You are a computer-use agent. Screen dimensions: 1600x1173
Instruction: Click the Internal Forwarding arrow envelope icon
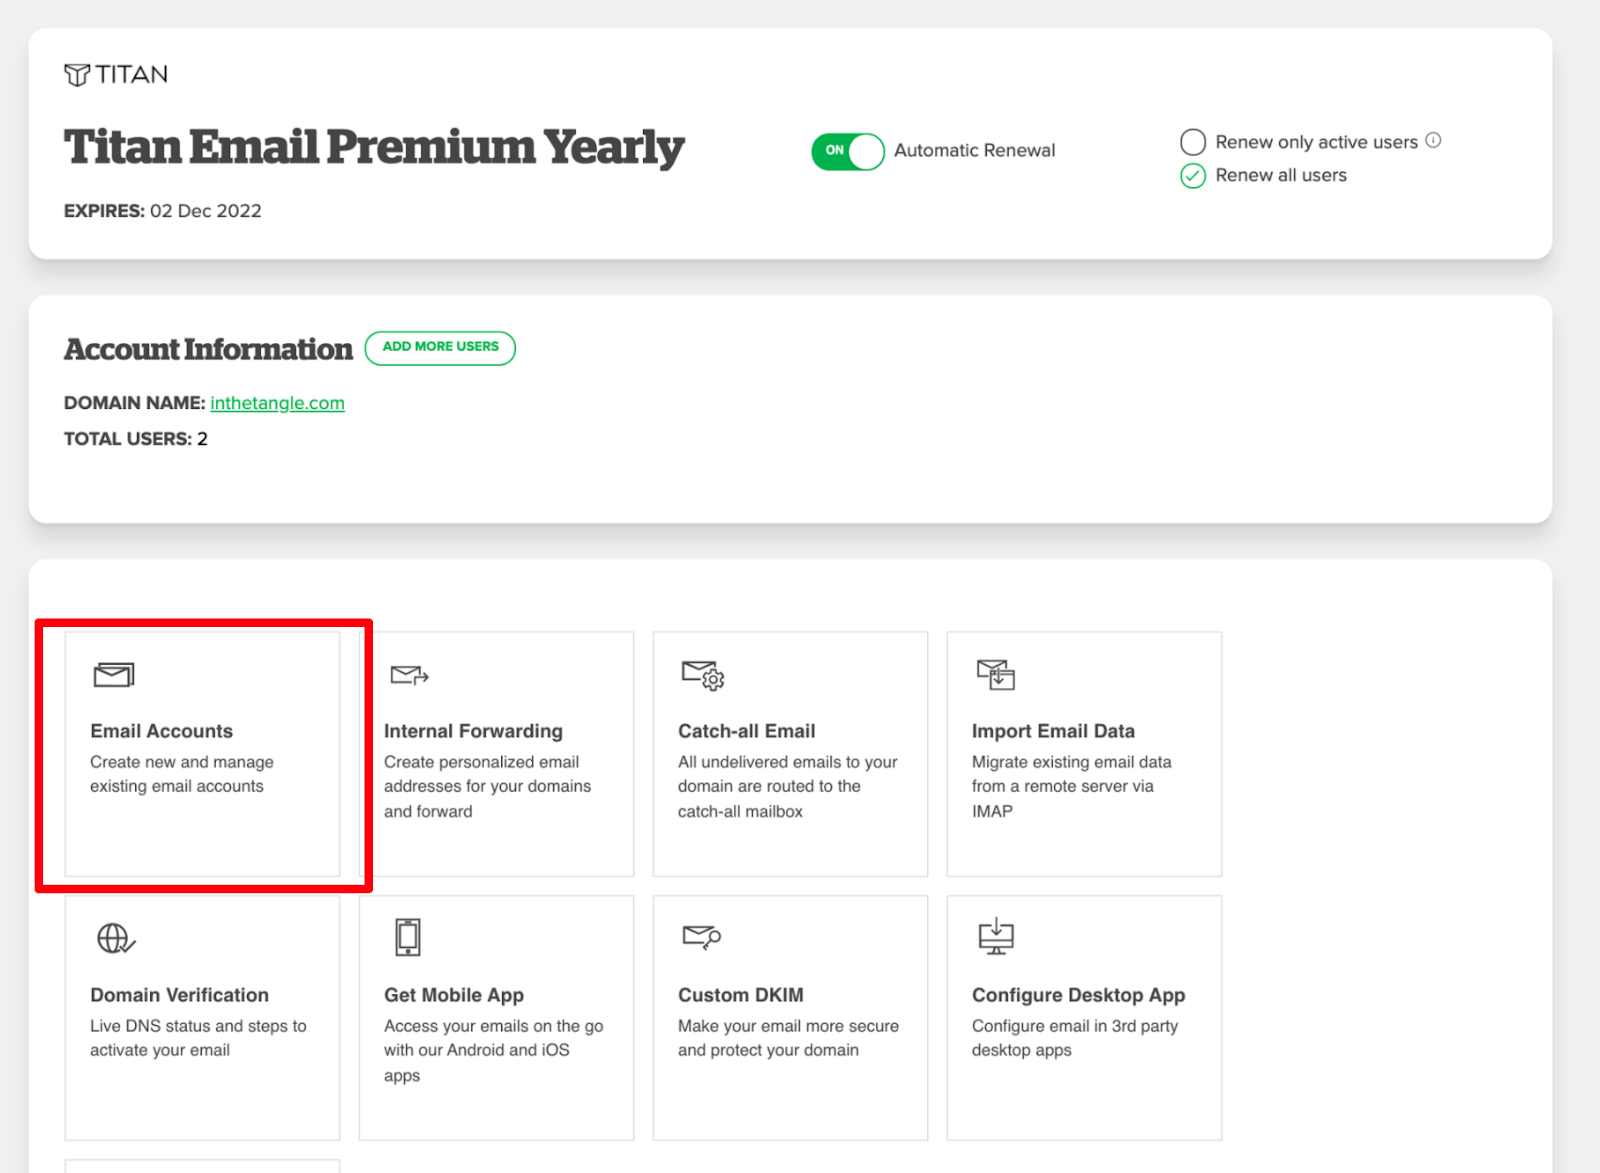pyautogui.click(x=409, y=675)
